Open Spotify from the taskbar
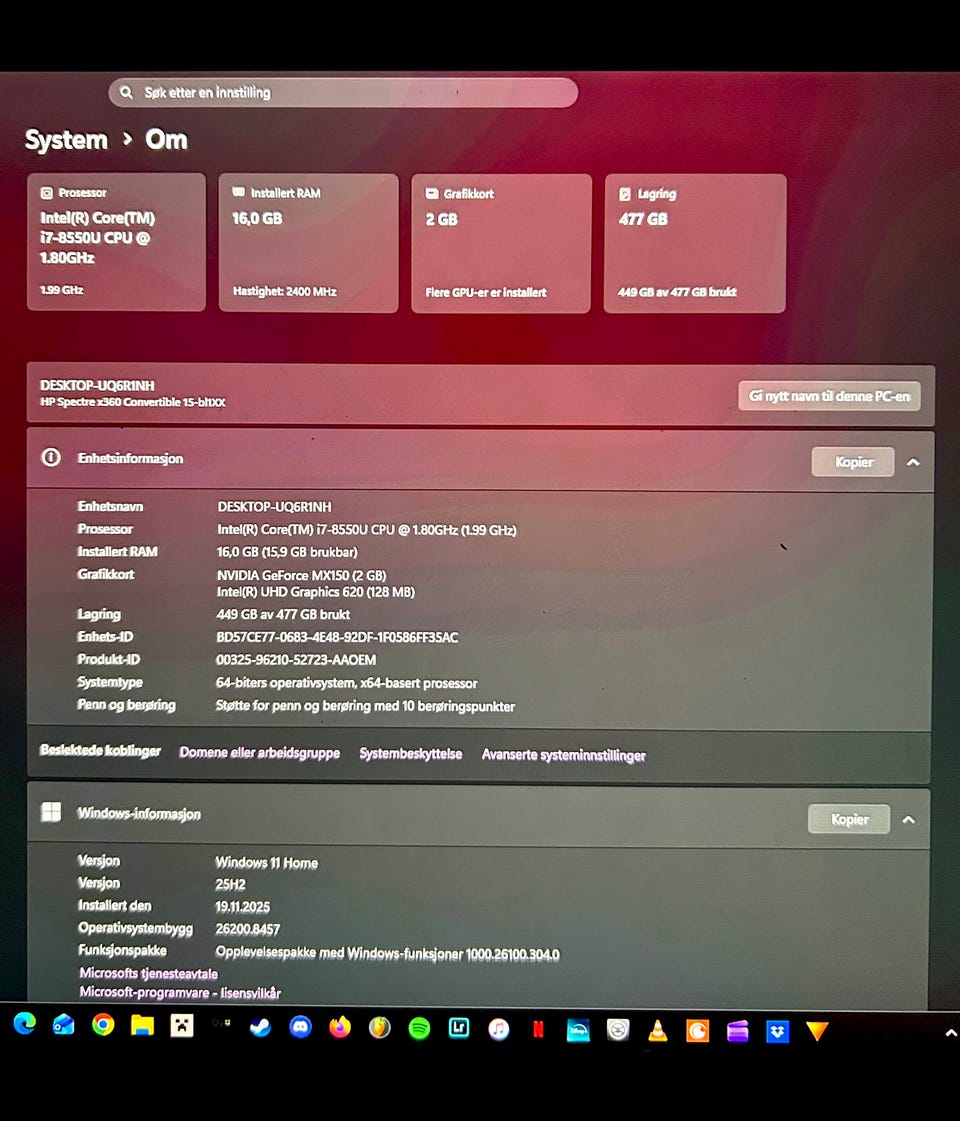Viewport: 960px width, 1121px height. coord(420,1029)
